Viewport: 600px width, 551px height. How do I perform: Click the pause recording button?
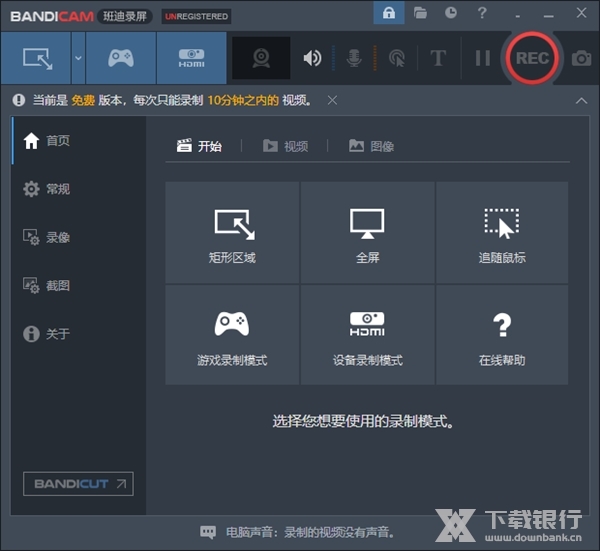click(x=483, y=58)
